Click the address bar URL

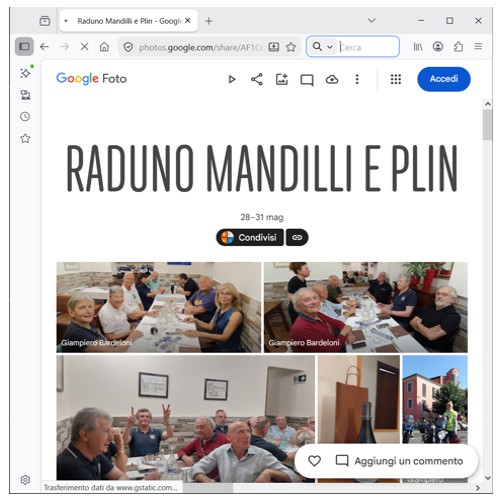(200, 47)
